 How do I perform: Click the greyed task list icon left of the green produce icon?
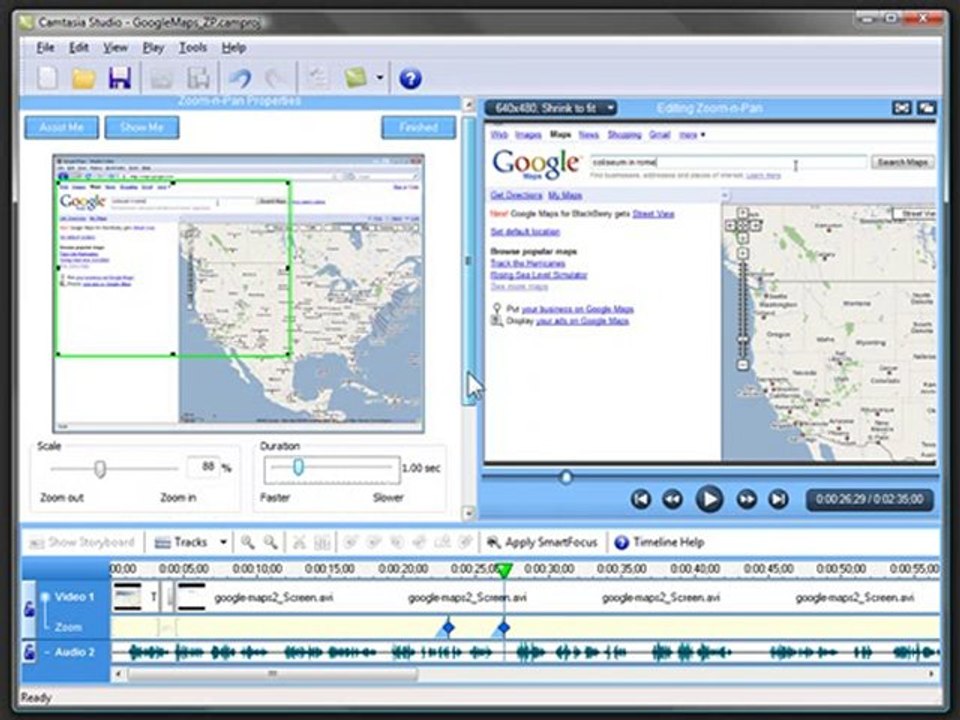[317, 78]
